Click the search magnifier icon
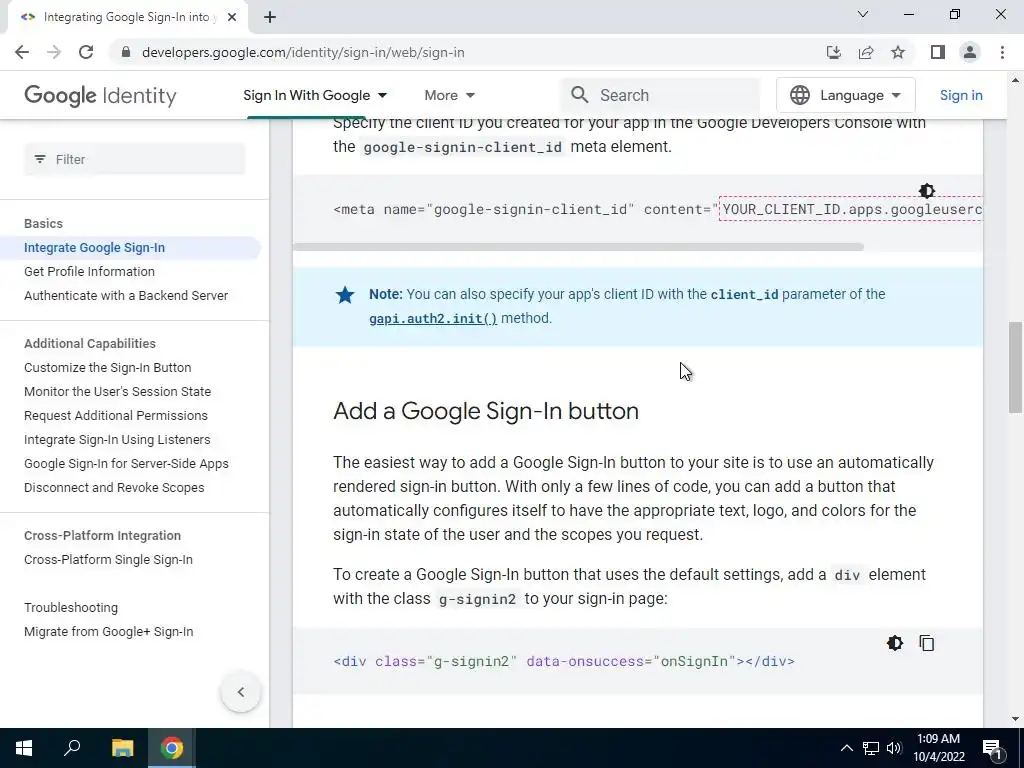This screenshot has width=1024, height=768. point(579,95)
